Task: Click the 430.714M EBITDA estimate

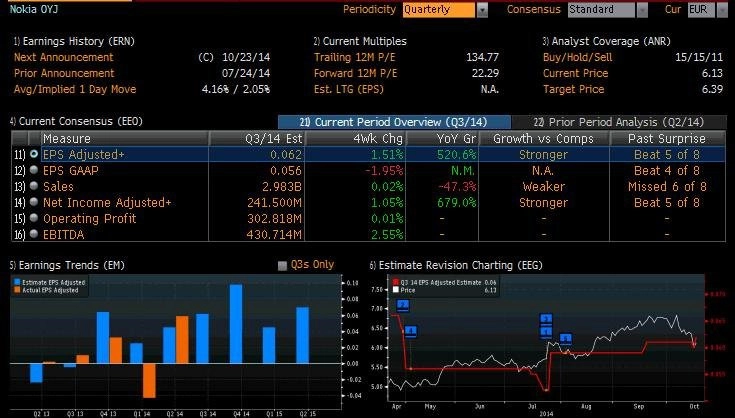Action: 274,234
